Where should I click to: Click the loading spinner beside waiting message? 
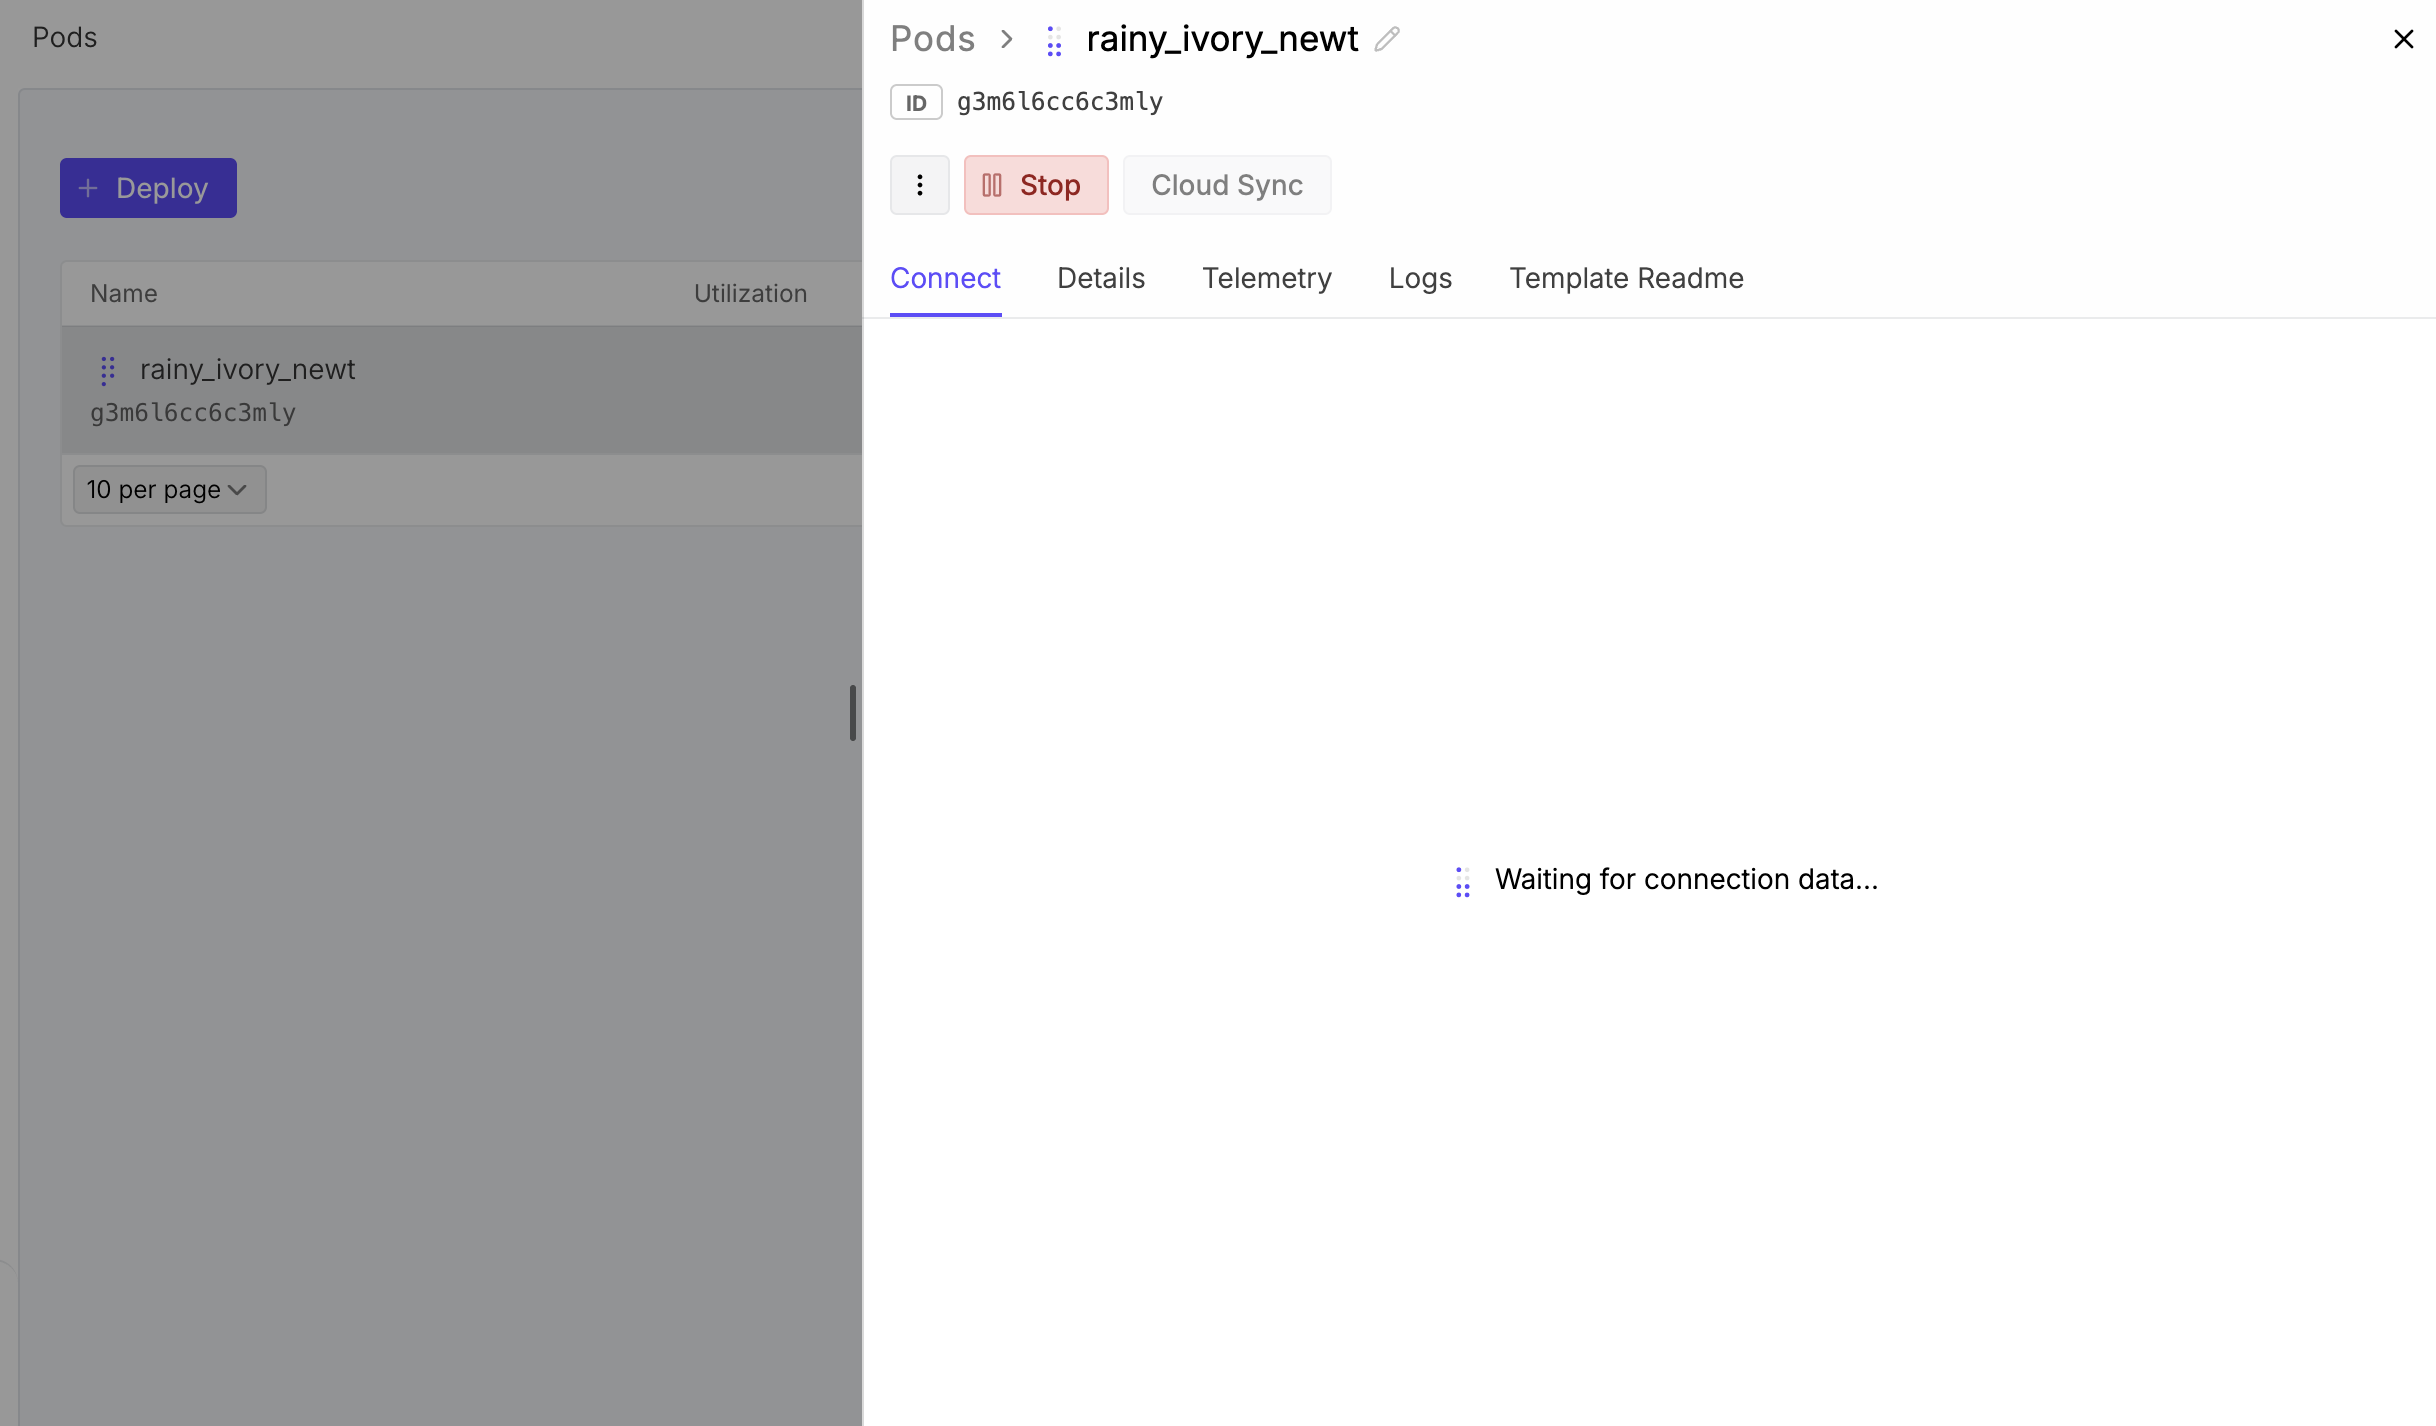point(1462,881)
